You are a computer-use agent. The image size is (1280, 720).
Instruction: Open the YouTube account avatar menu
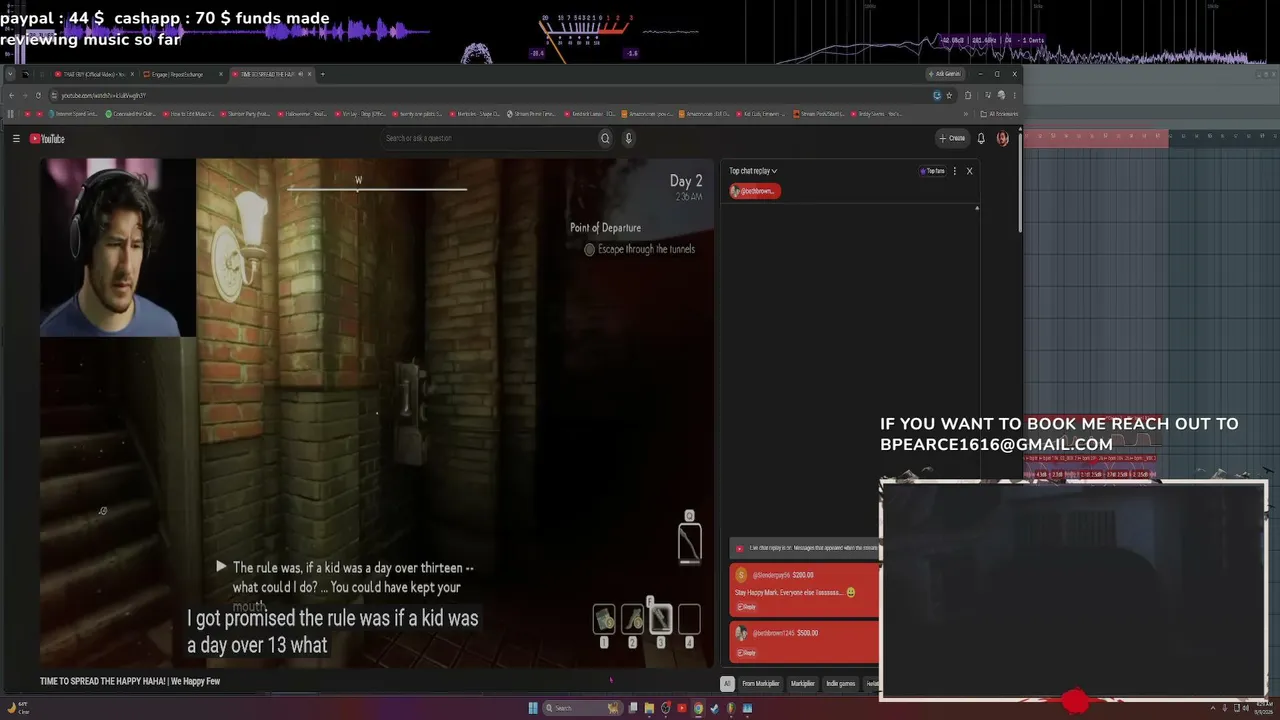click(1003, 138)
